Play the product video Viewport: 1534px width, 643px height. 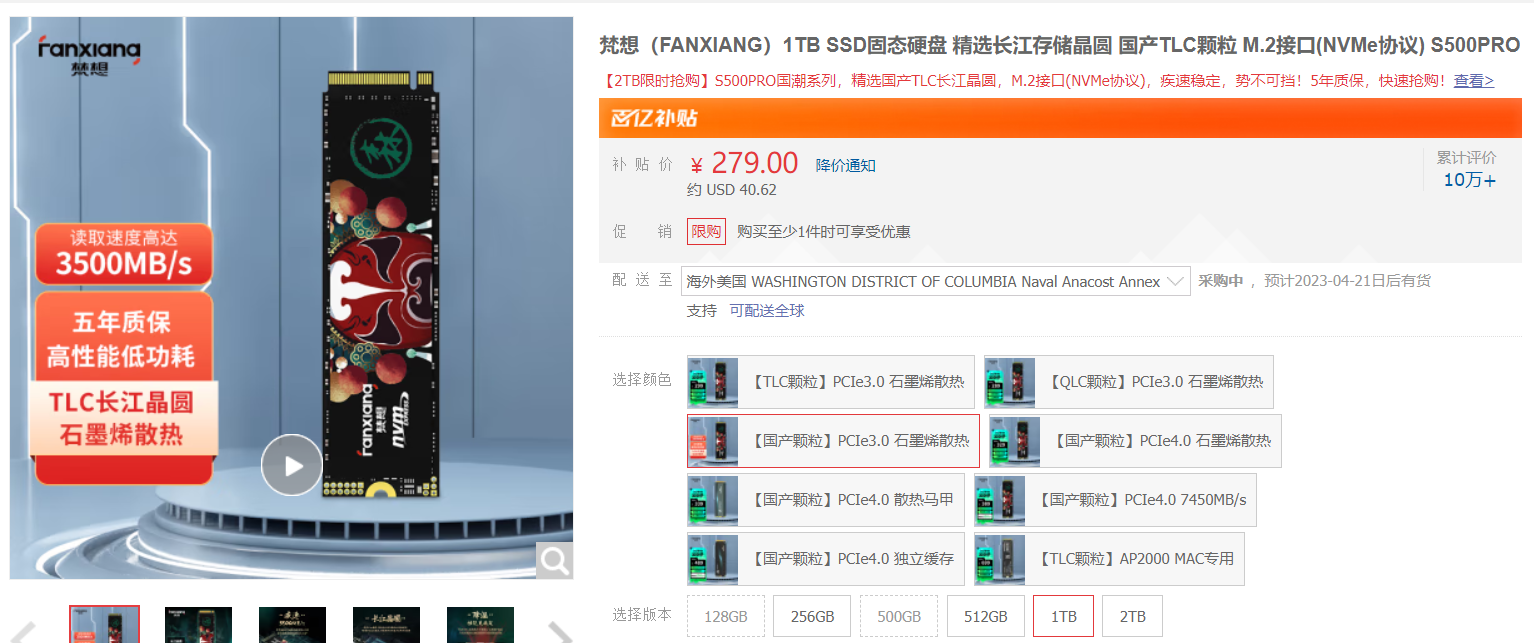coord(292,465)
